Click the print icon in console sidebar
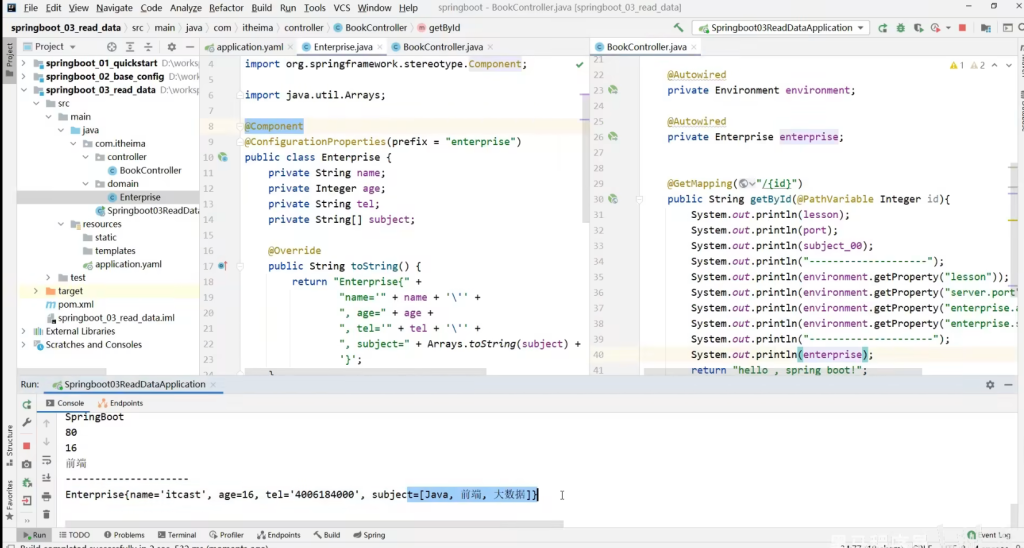 pos(46,497)
